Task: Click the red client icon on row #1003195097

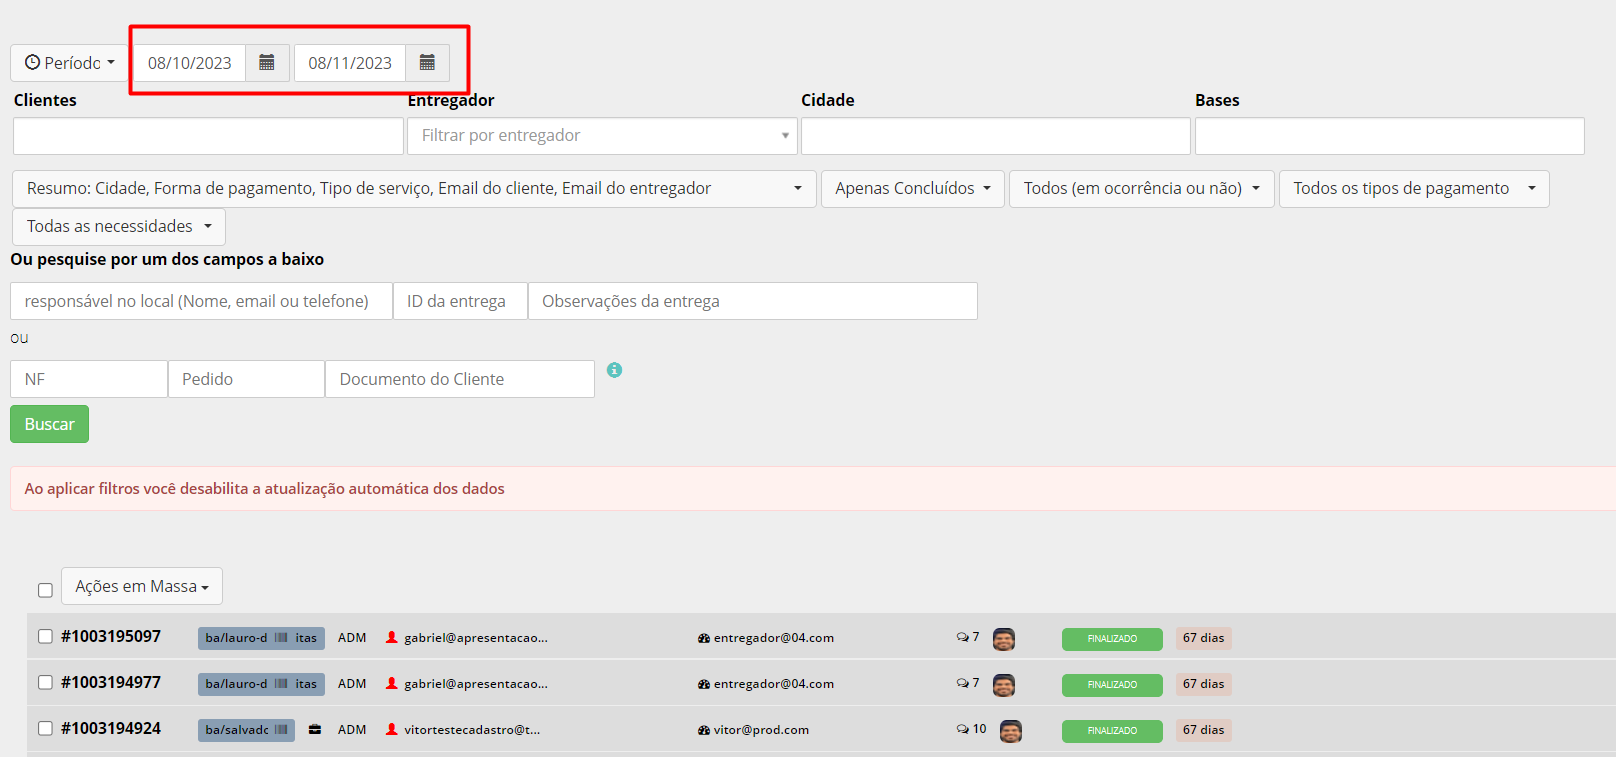Action: [x=392, y=637]
